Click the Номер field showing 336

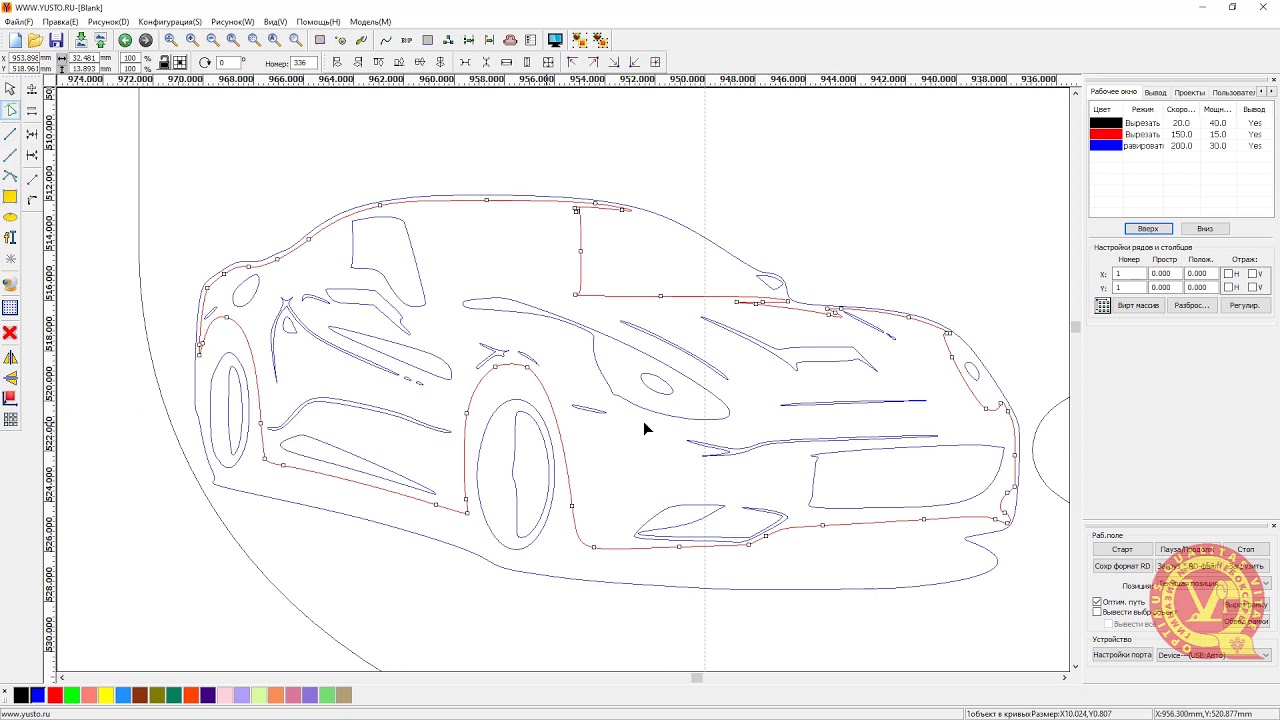pyautogui.click(x=304, y=63)
